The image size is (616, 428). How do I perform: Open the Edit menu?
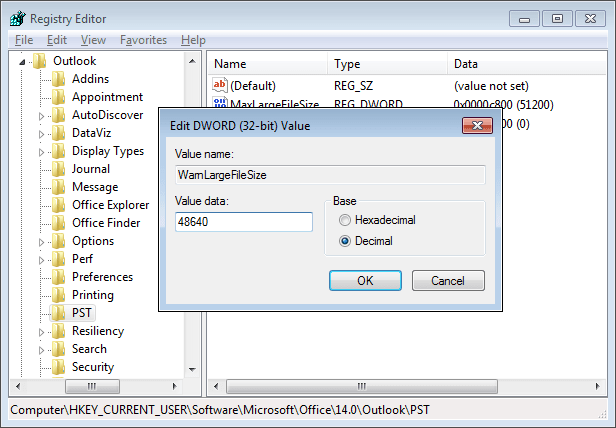57,40
